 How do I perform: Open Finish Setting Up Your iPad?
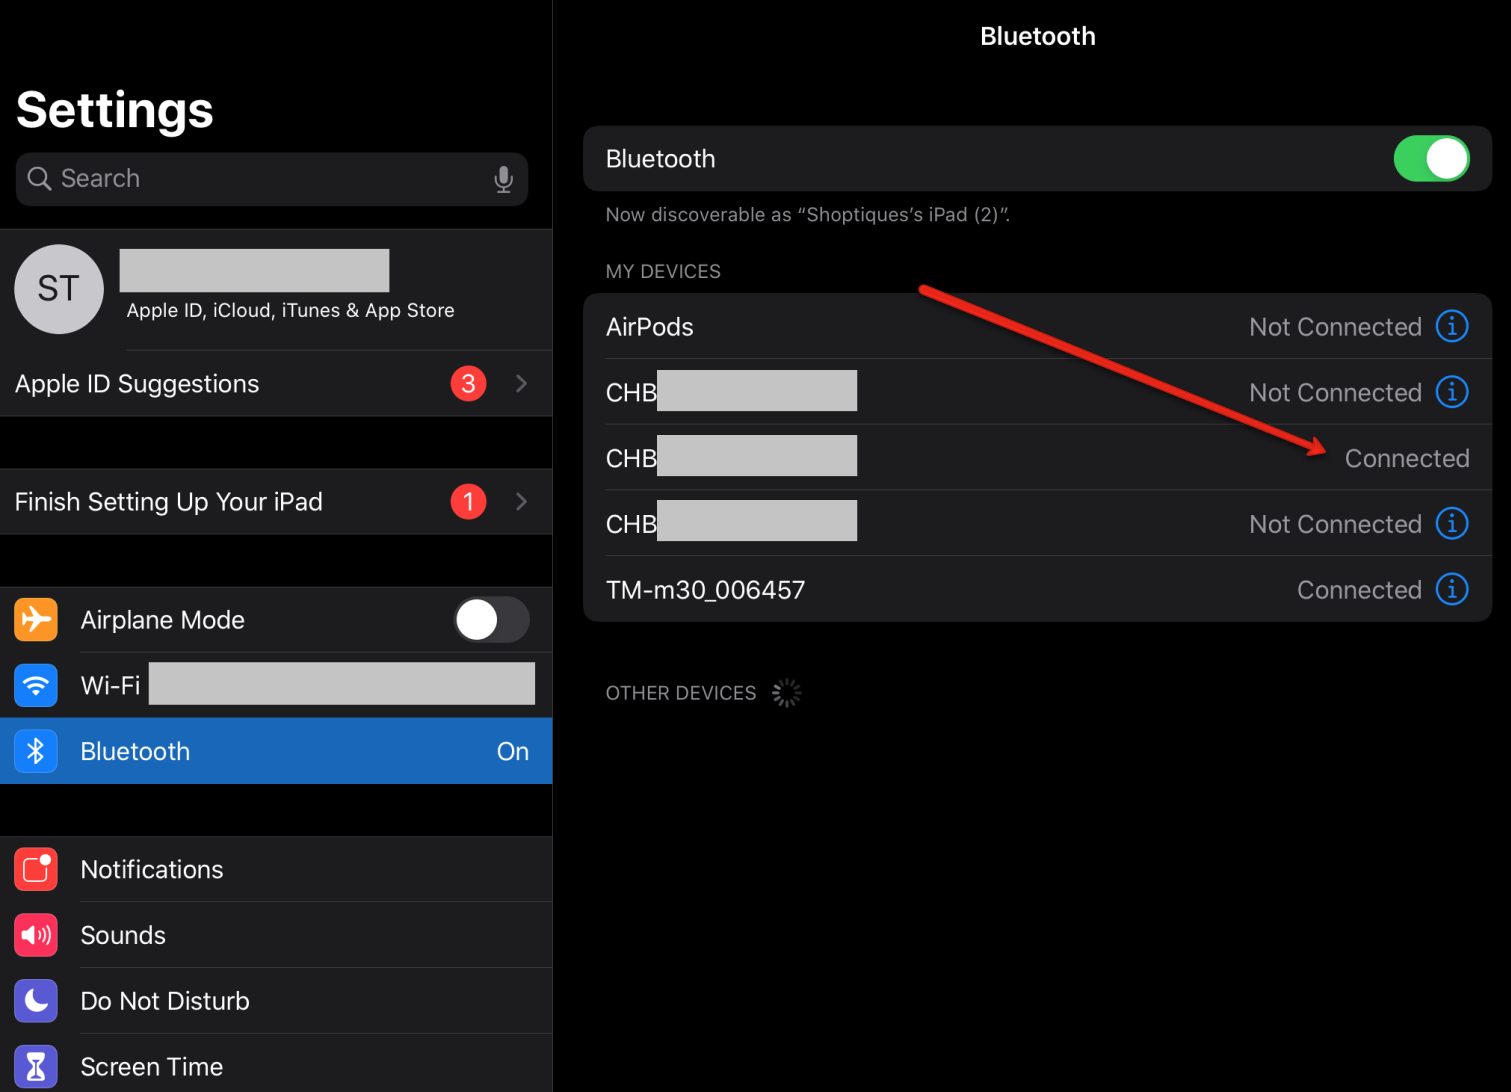pos(276,501)
